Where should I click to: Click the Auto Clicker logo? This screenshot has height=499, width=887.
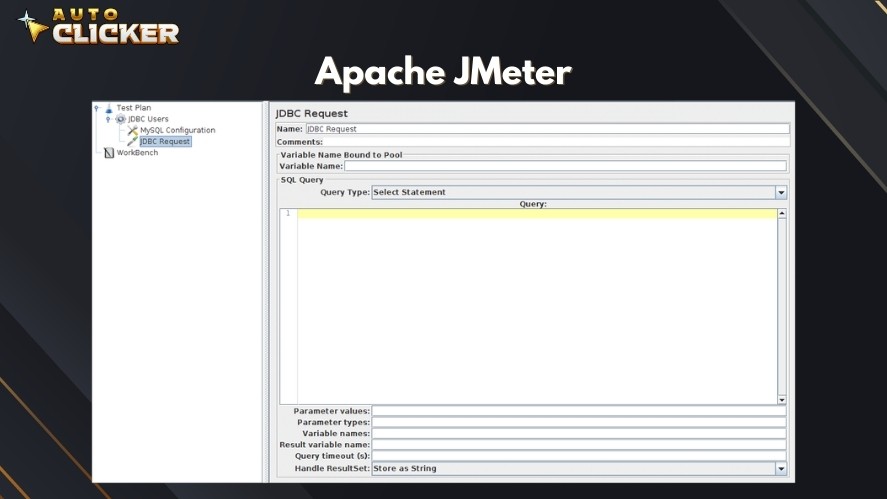(x=98, y=26)
